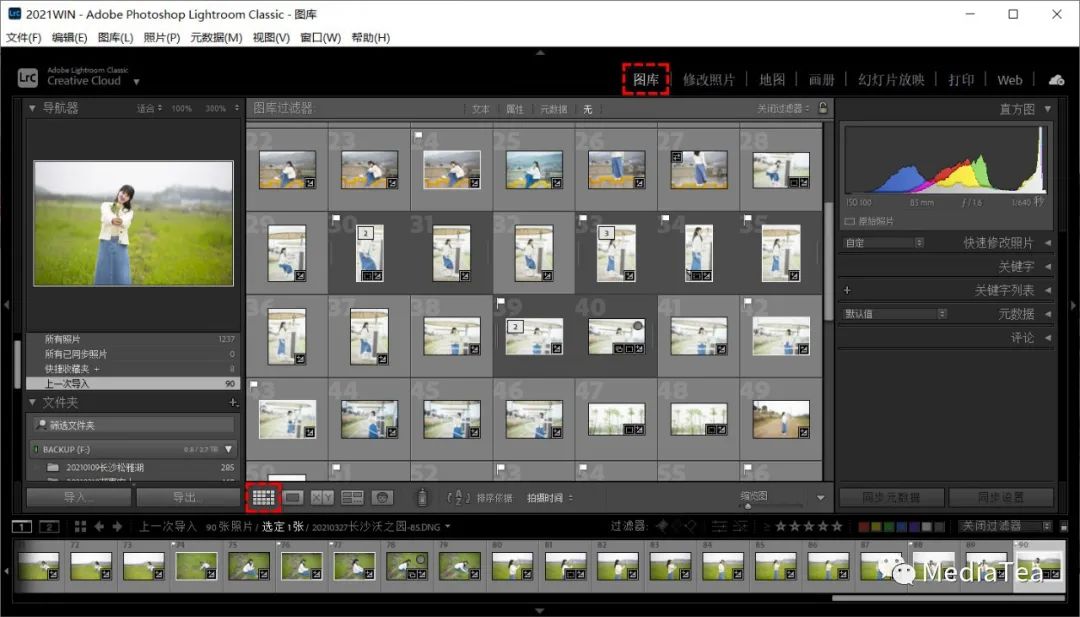1080x617 pixels.
Task: Switch to the Slideshow module
Action: click(891, 80)
